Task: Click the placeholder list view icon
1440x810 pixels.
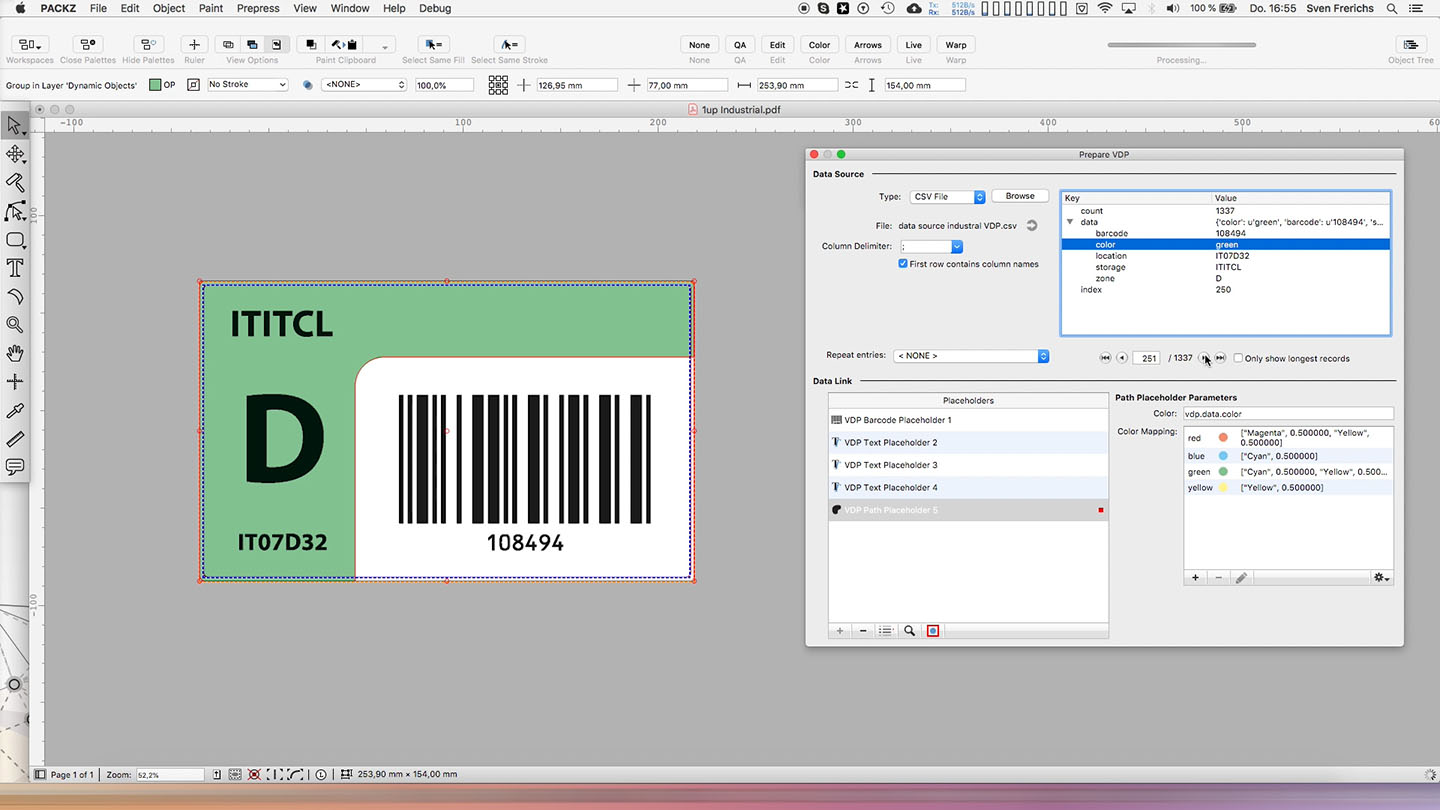Action: point(885,631)
